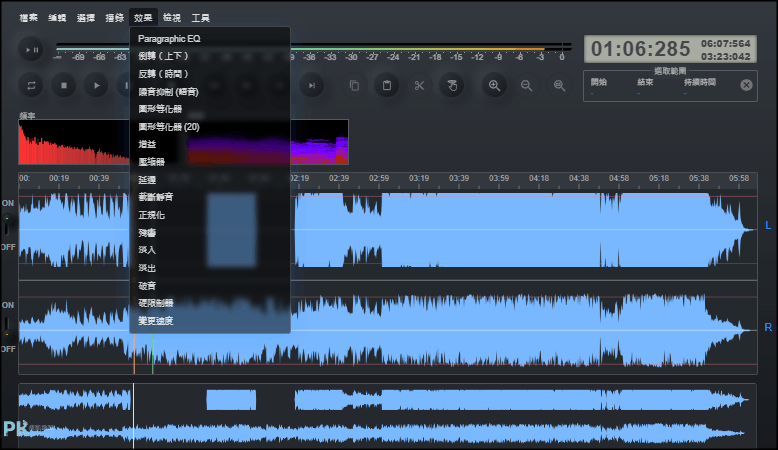Image resolution: width=778 pixels, height=450 pixels.
Task: Choose 增益 effect
Action: click(x=210, y=144)
